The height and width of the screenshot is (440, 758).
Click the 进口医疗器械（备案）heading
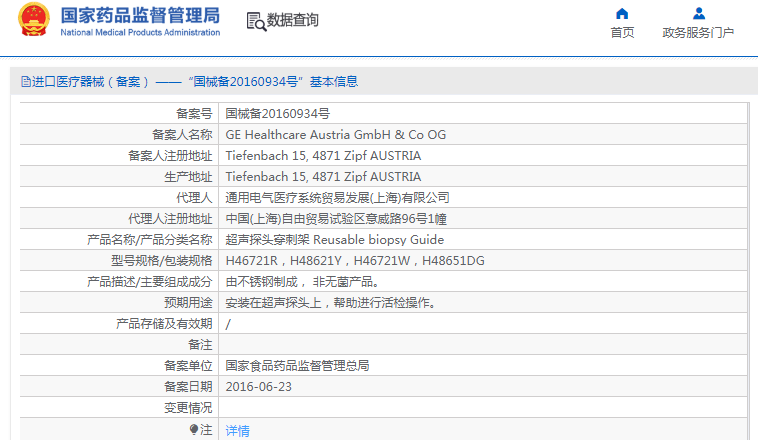point(90,82)
